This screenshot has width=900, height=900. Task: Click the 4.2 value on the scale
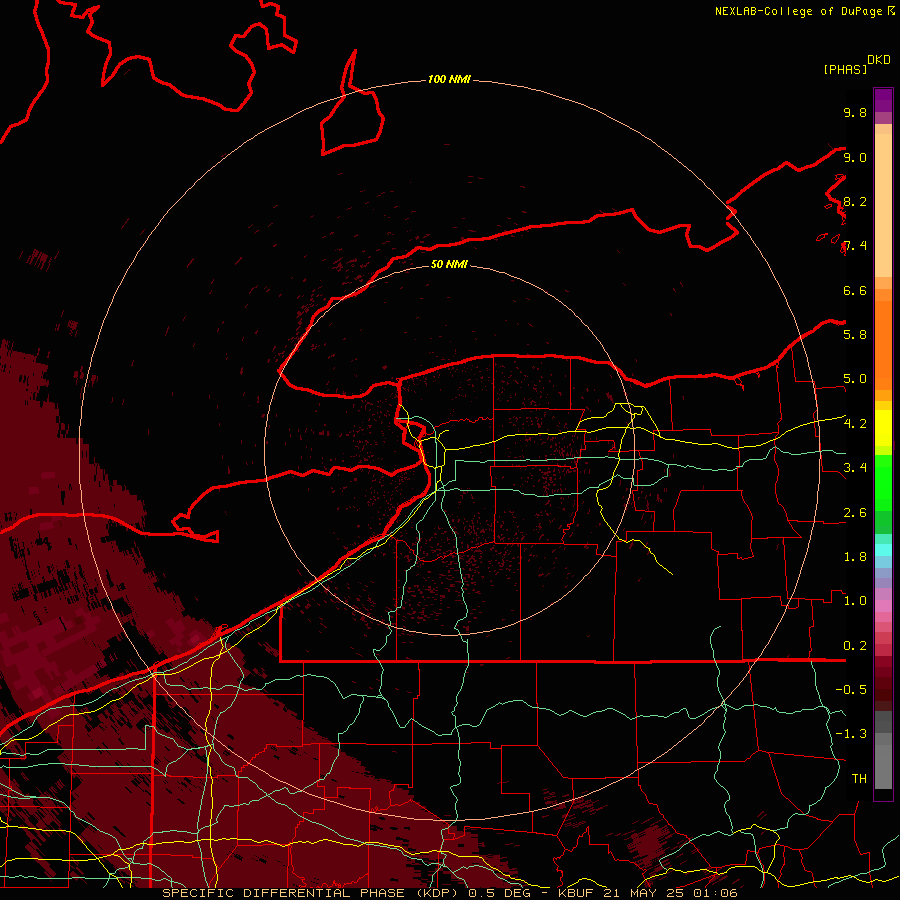coord(855,424)
